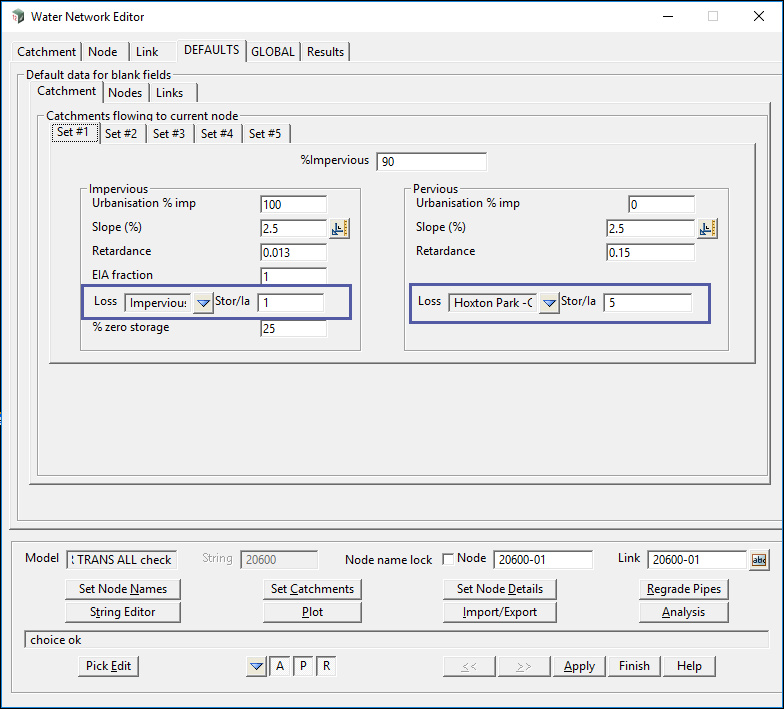Expand the Hoxton Park Loss dropdown
This screenshot has height=709, width=784.
coord(549,303)
